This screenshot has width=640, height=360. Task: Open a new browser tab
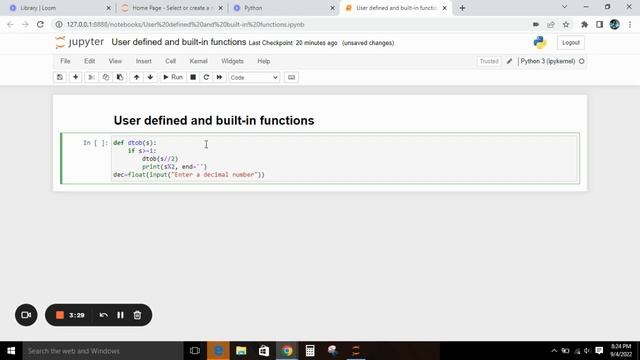pyautogui.click(x=462, y=8)
